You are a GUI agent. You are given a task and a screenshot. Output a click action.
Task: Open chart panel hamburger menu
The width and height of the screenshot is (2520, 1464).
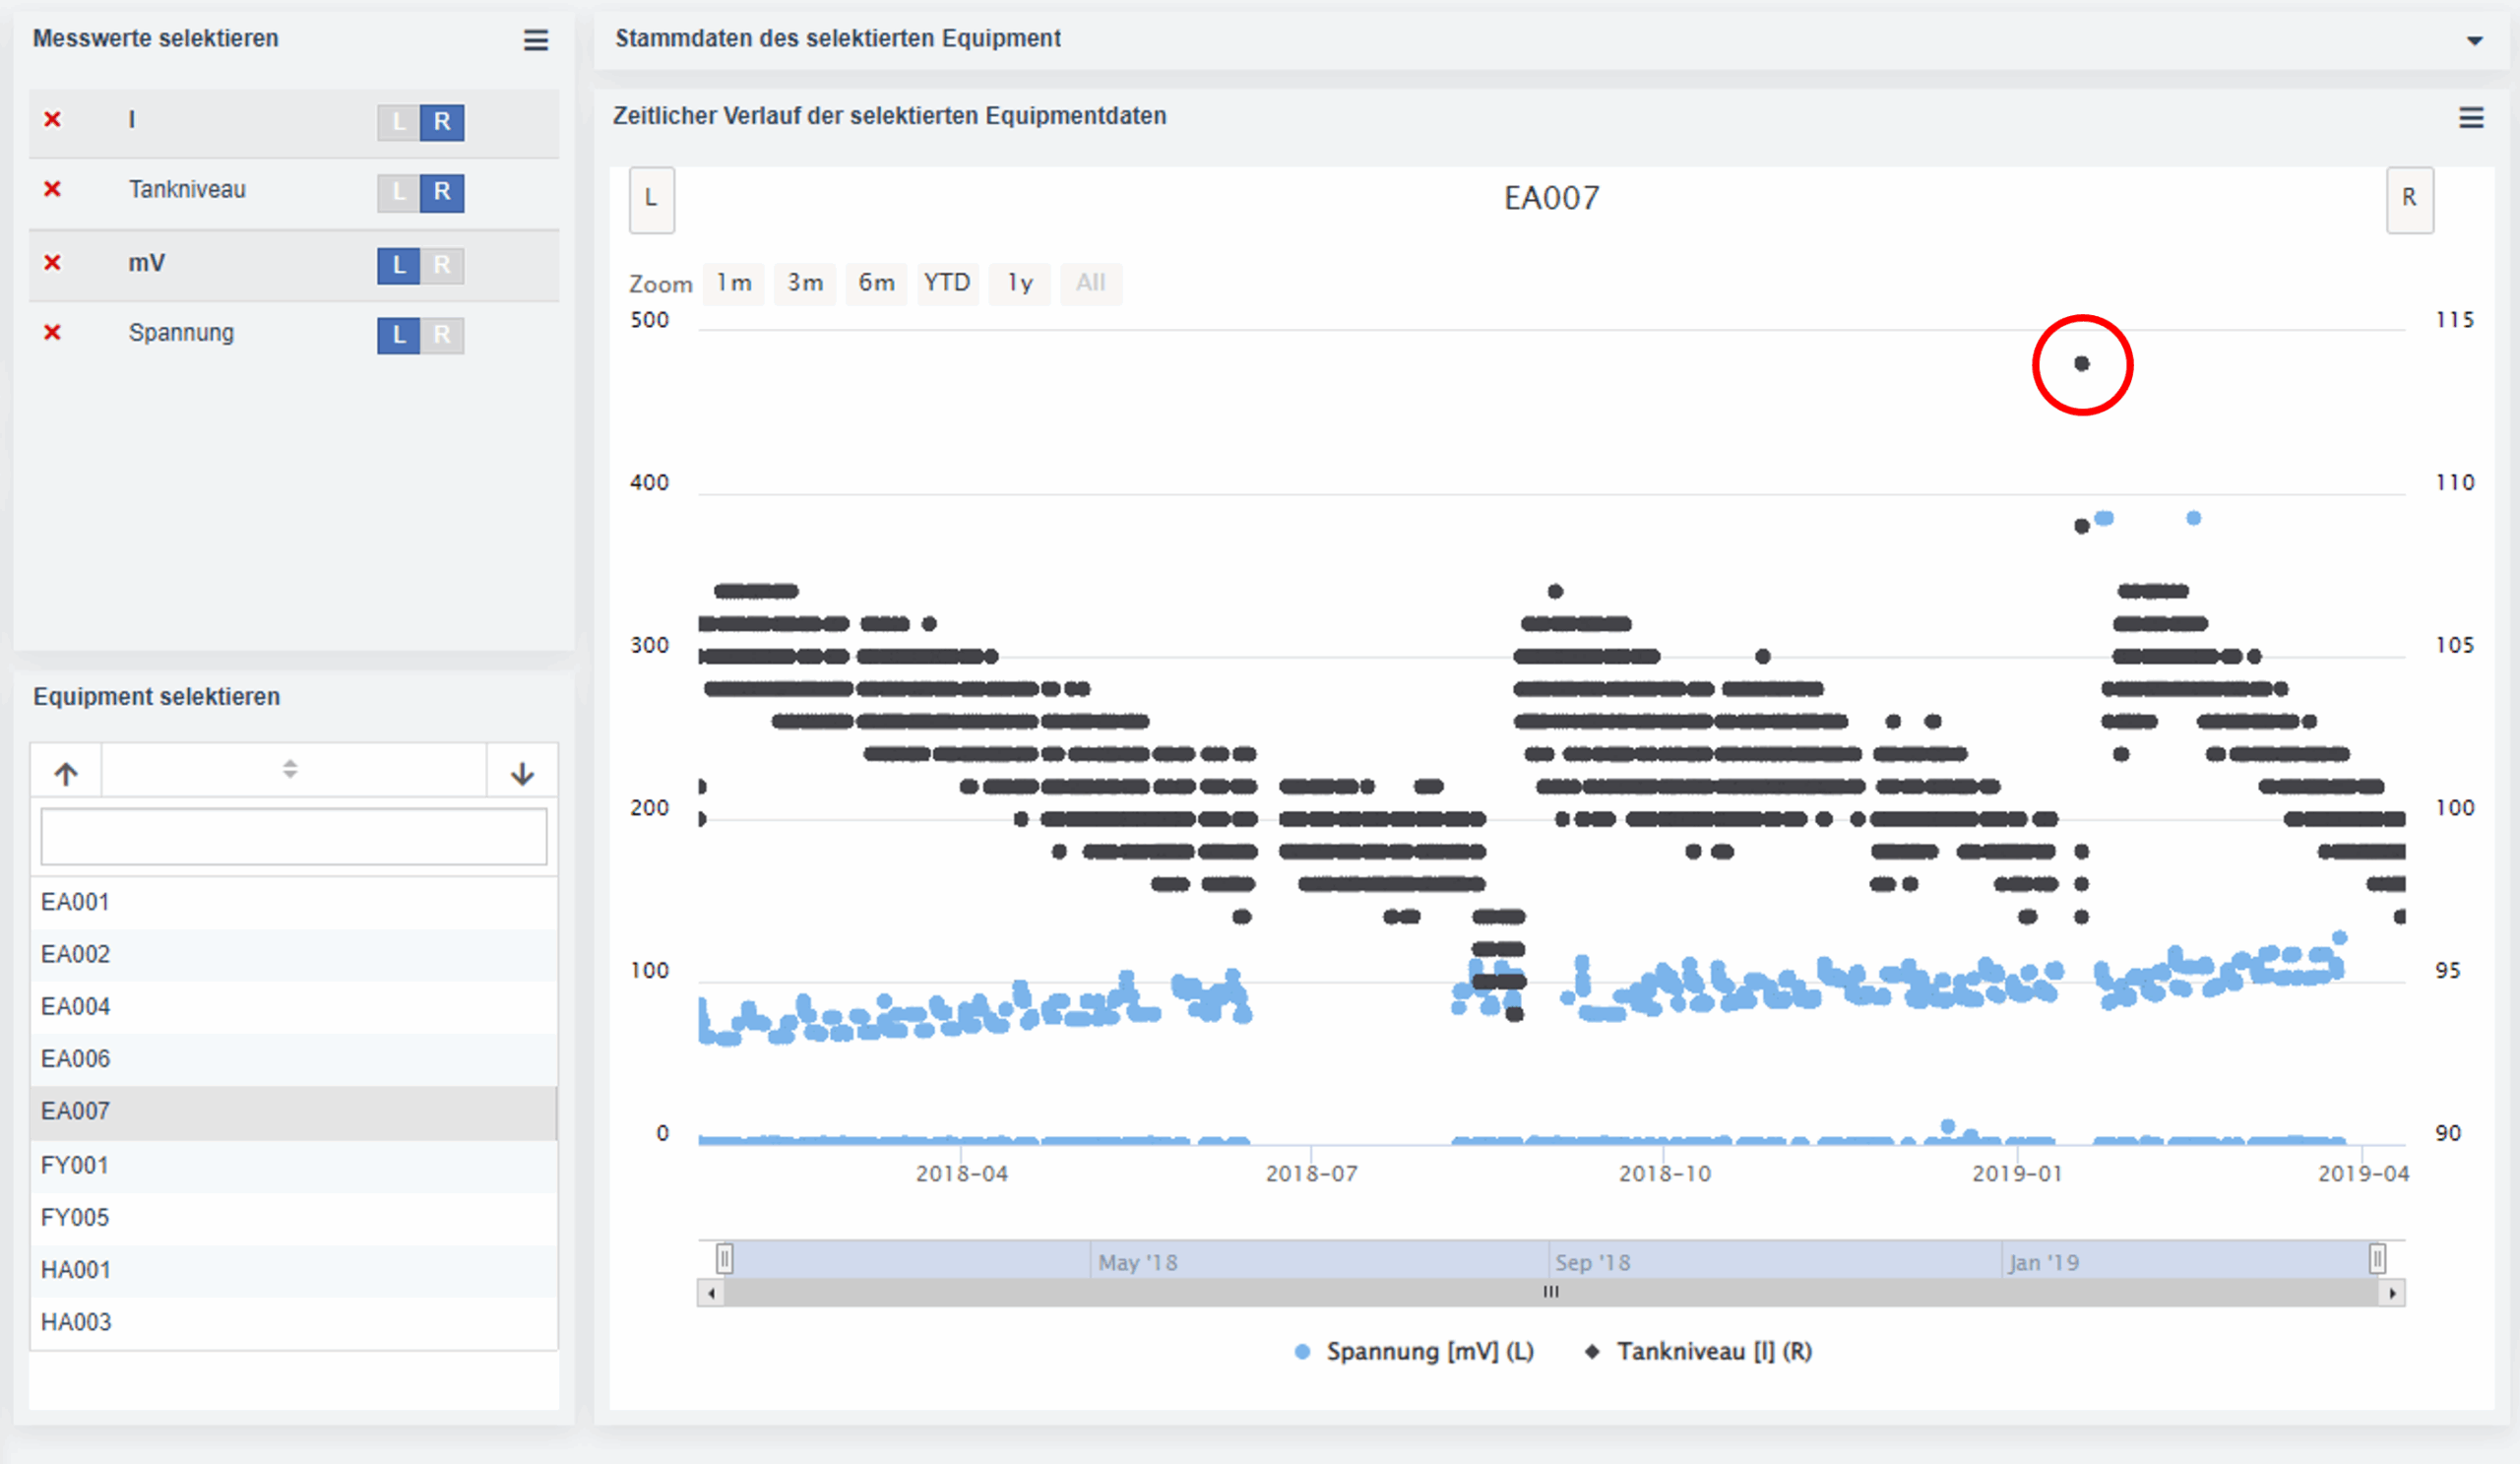[2471, 118]
